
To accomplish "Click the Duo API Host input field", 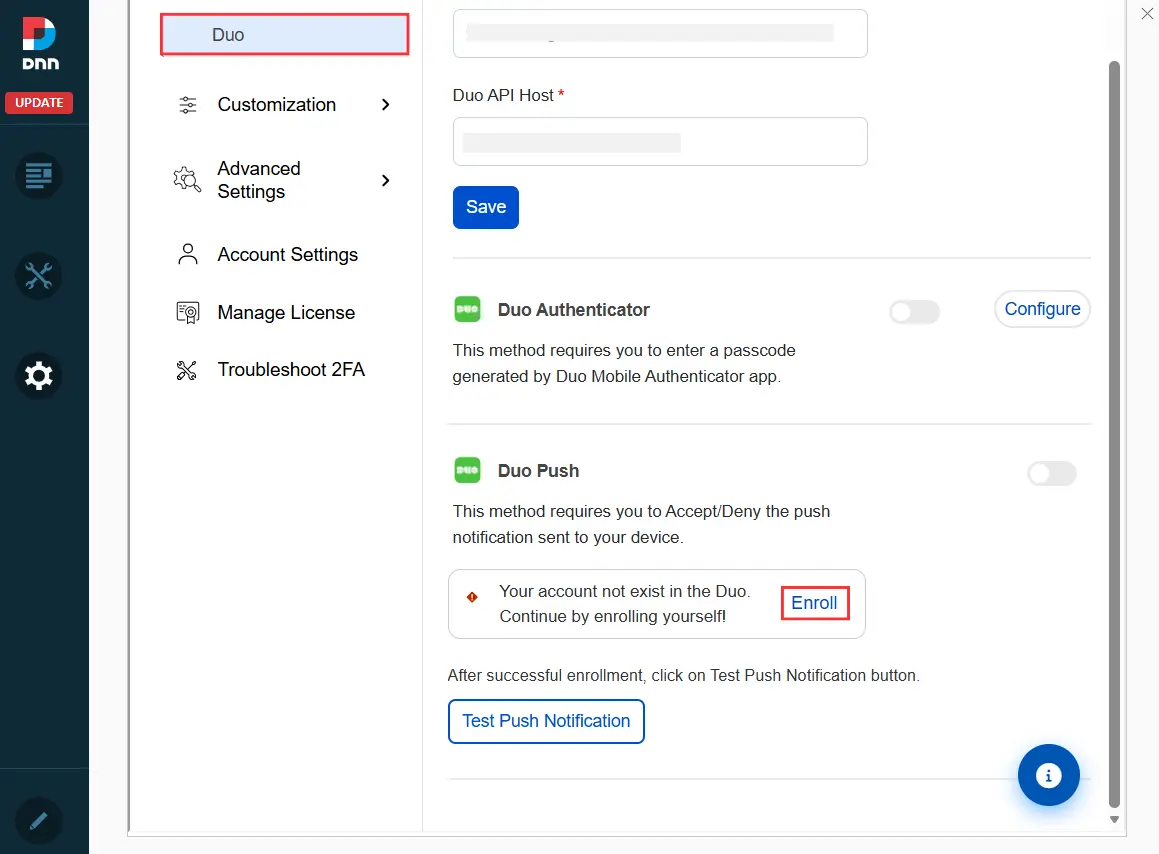I will [x=660, y=141].
